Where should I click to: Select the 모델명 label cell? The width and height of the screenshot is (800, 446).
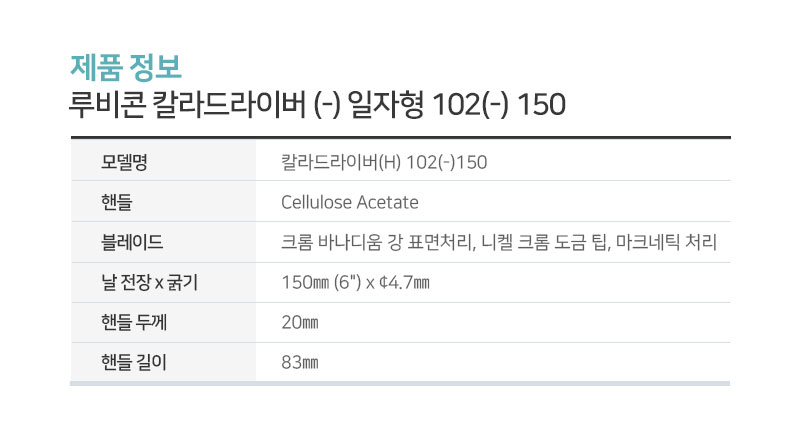click(163, 160)
